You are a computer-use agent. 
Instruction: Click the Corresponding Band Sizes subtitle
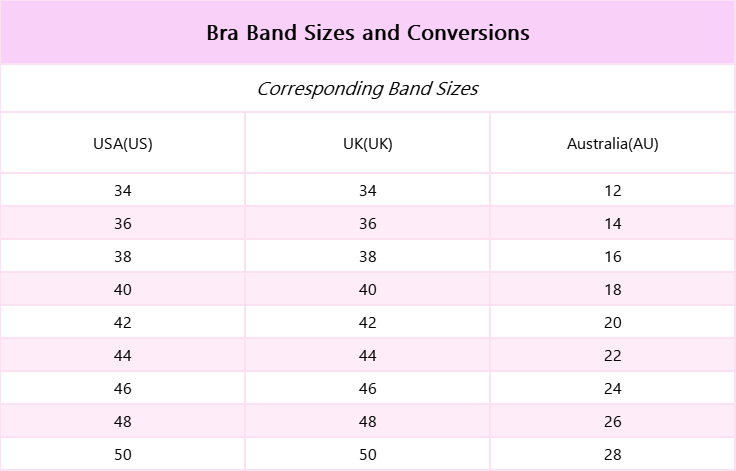[368, 89]
